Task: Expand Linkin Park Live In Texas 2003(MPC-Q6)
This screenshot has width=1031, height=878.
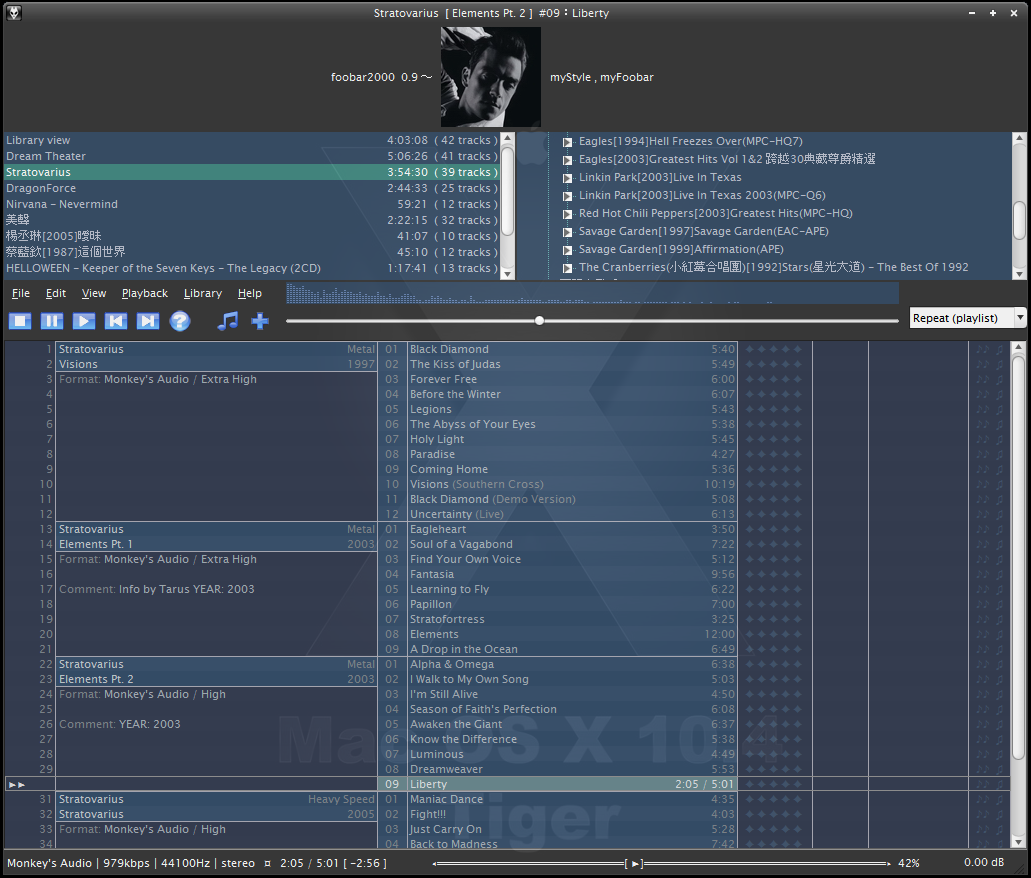Action: (x=567, y=196)
